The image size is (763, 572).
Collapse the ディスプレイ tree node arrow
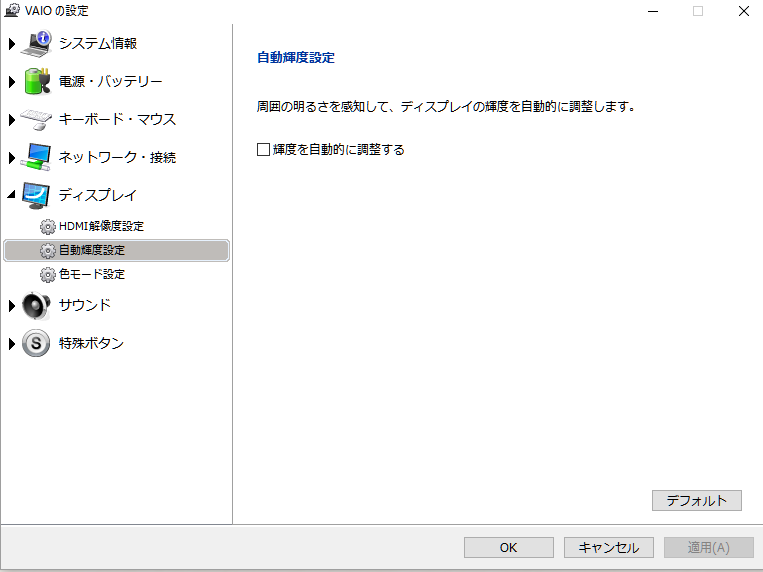(x=12, y=195)
